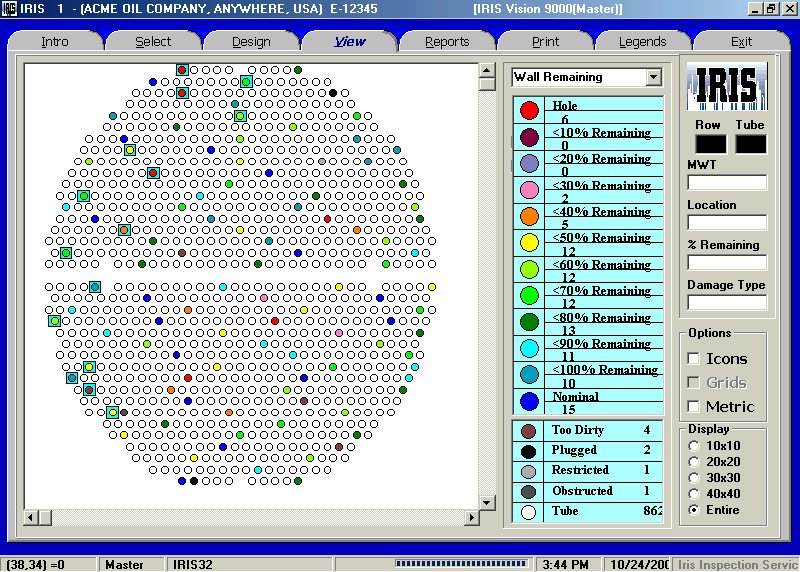Viewport: 800px width, 572px height.
Task: Switch to the Intro tab
Action: pos(55,42)
